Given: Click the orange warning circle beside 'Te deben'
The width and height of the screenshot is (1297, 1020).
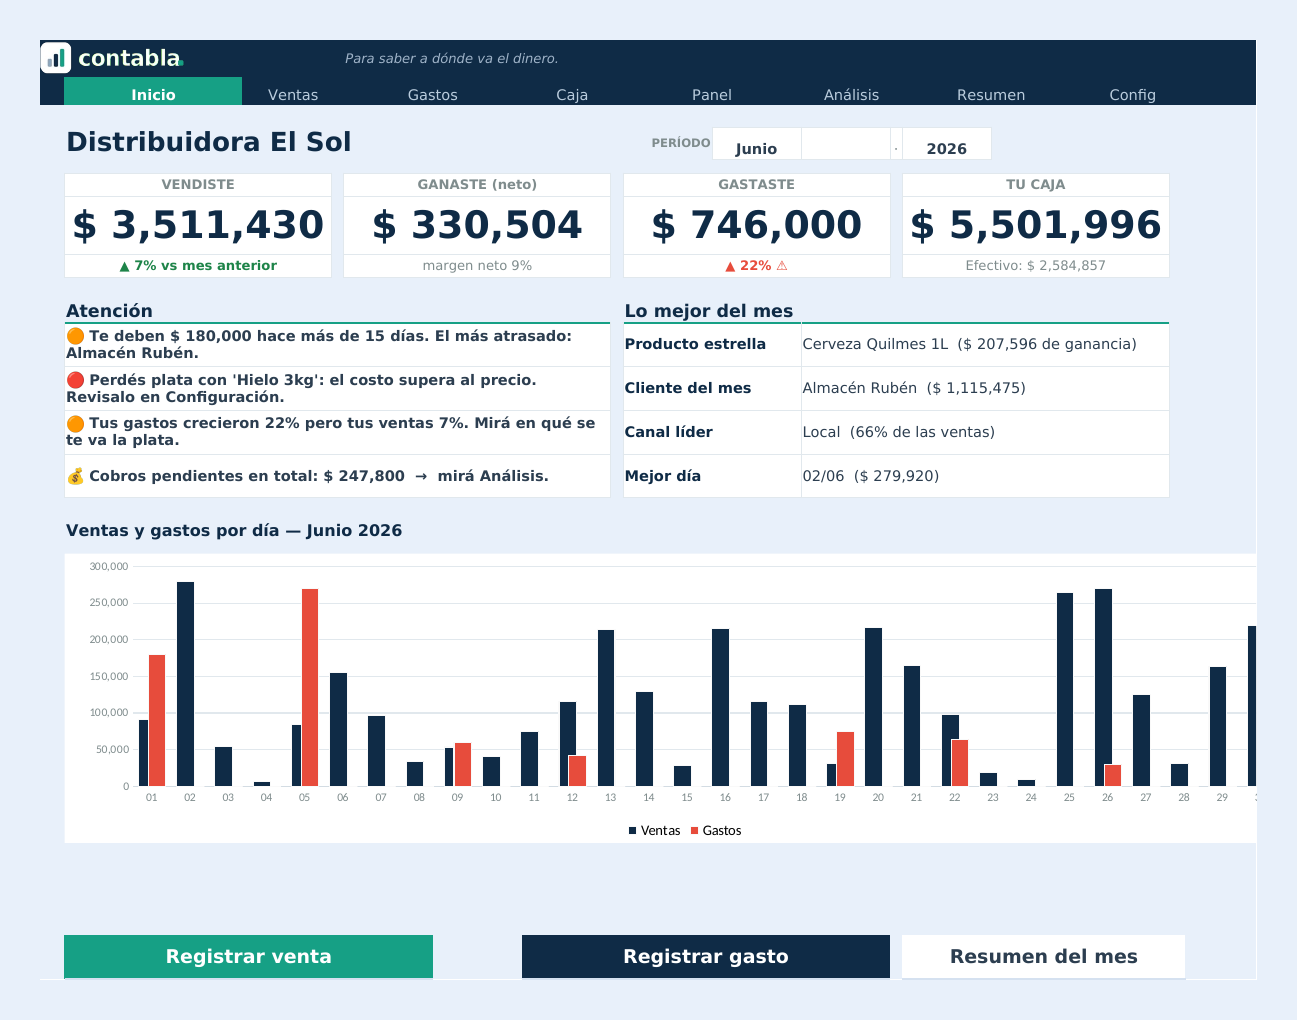Looking at the screenshot, I should coord(75,336).
